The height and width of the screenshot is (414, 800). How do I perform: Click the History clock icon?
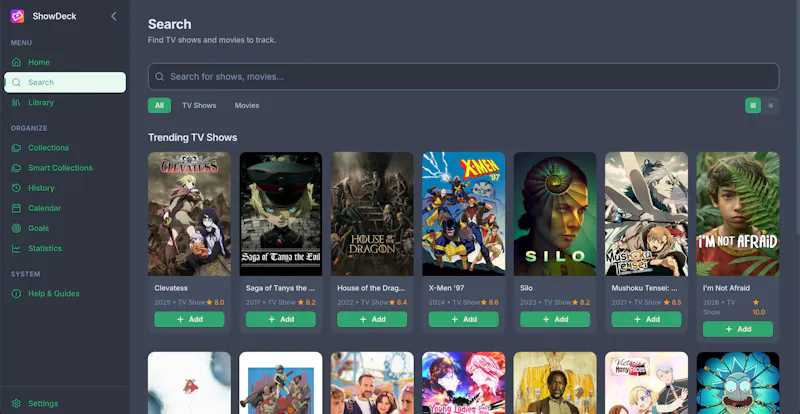click(x=16, y=188)
